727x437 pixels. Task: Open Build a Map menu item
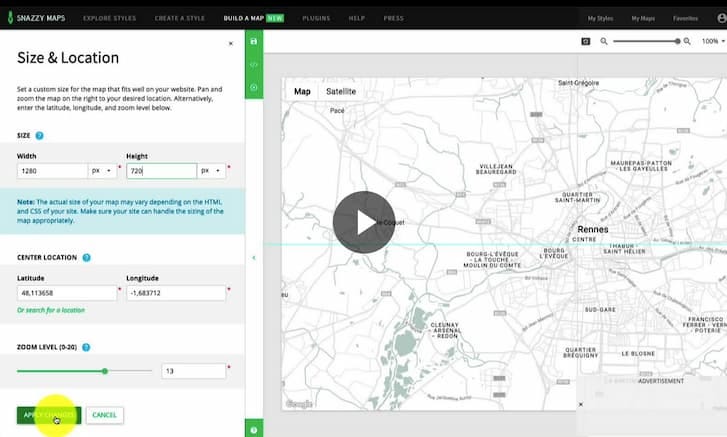(x=253, y=18)
